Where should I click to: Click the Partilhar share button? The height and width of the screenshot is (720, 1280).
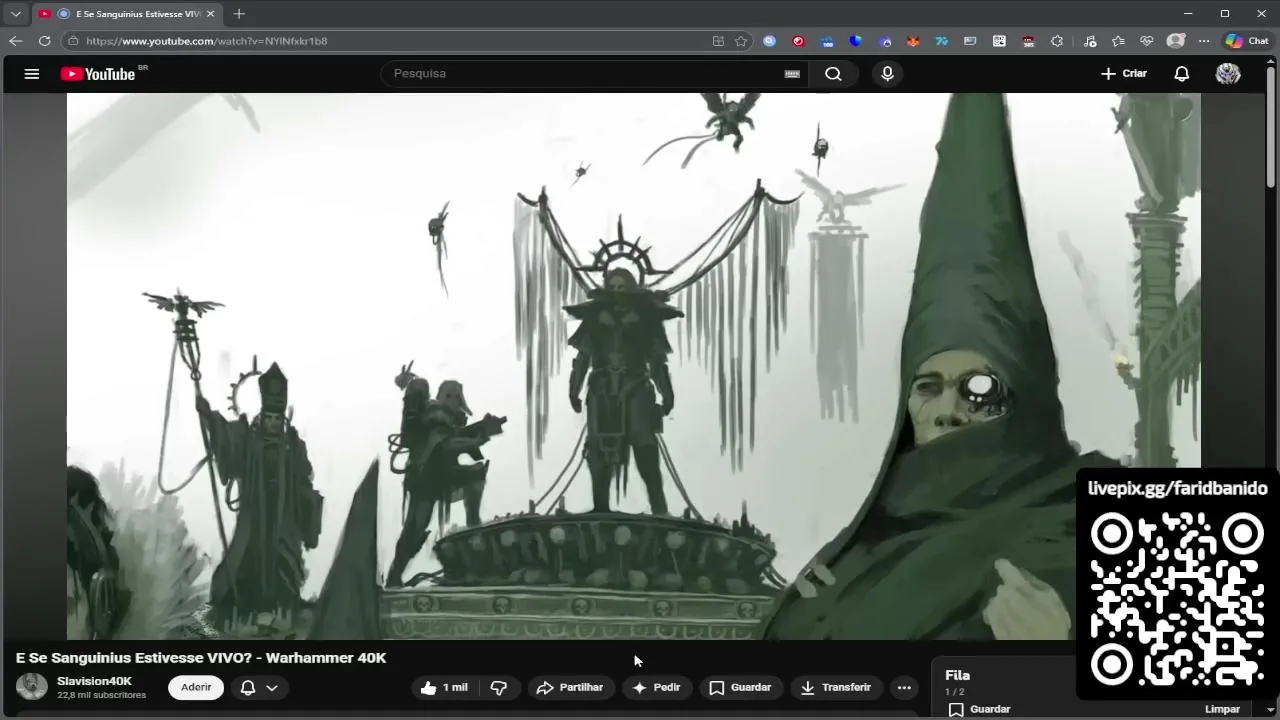pos(570,687)
